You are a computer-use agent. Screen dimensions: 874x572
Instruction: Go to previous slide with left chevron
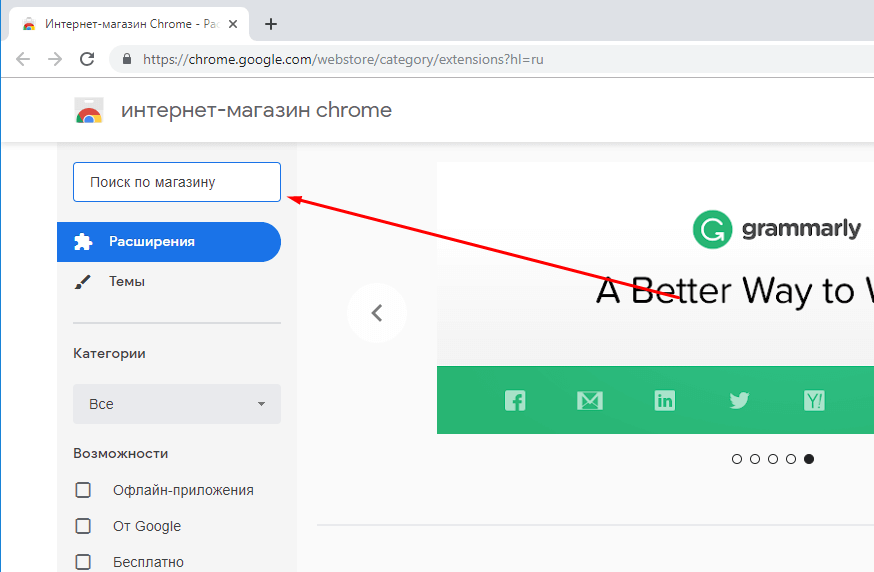377,313
